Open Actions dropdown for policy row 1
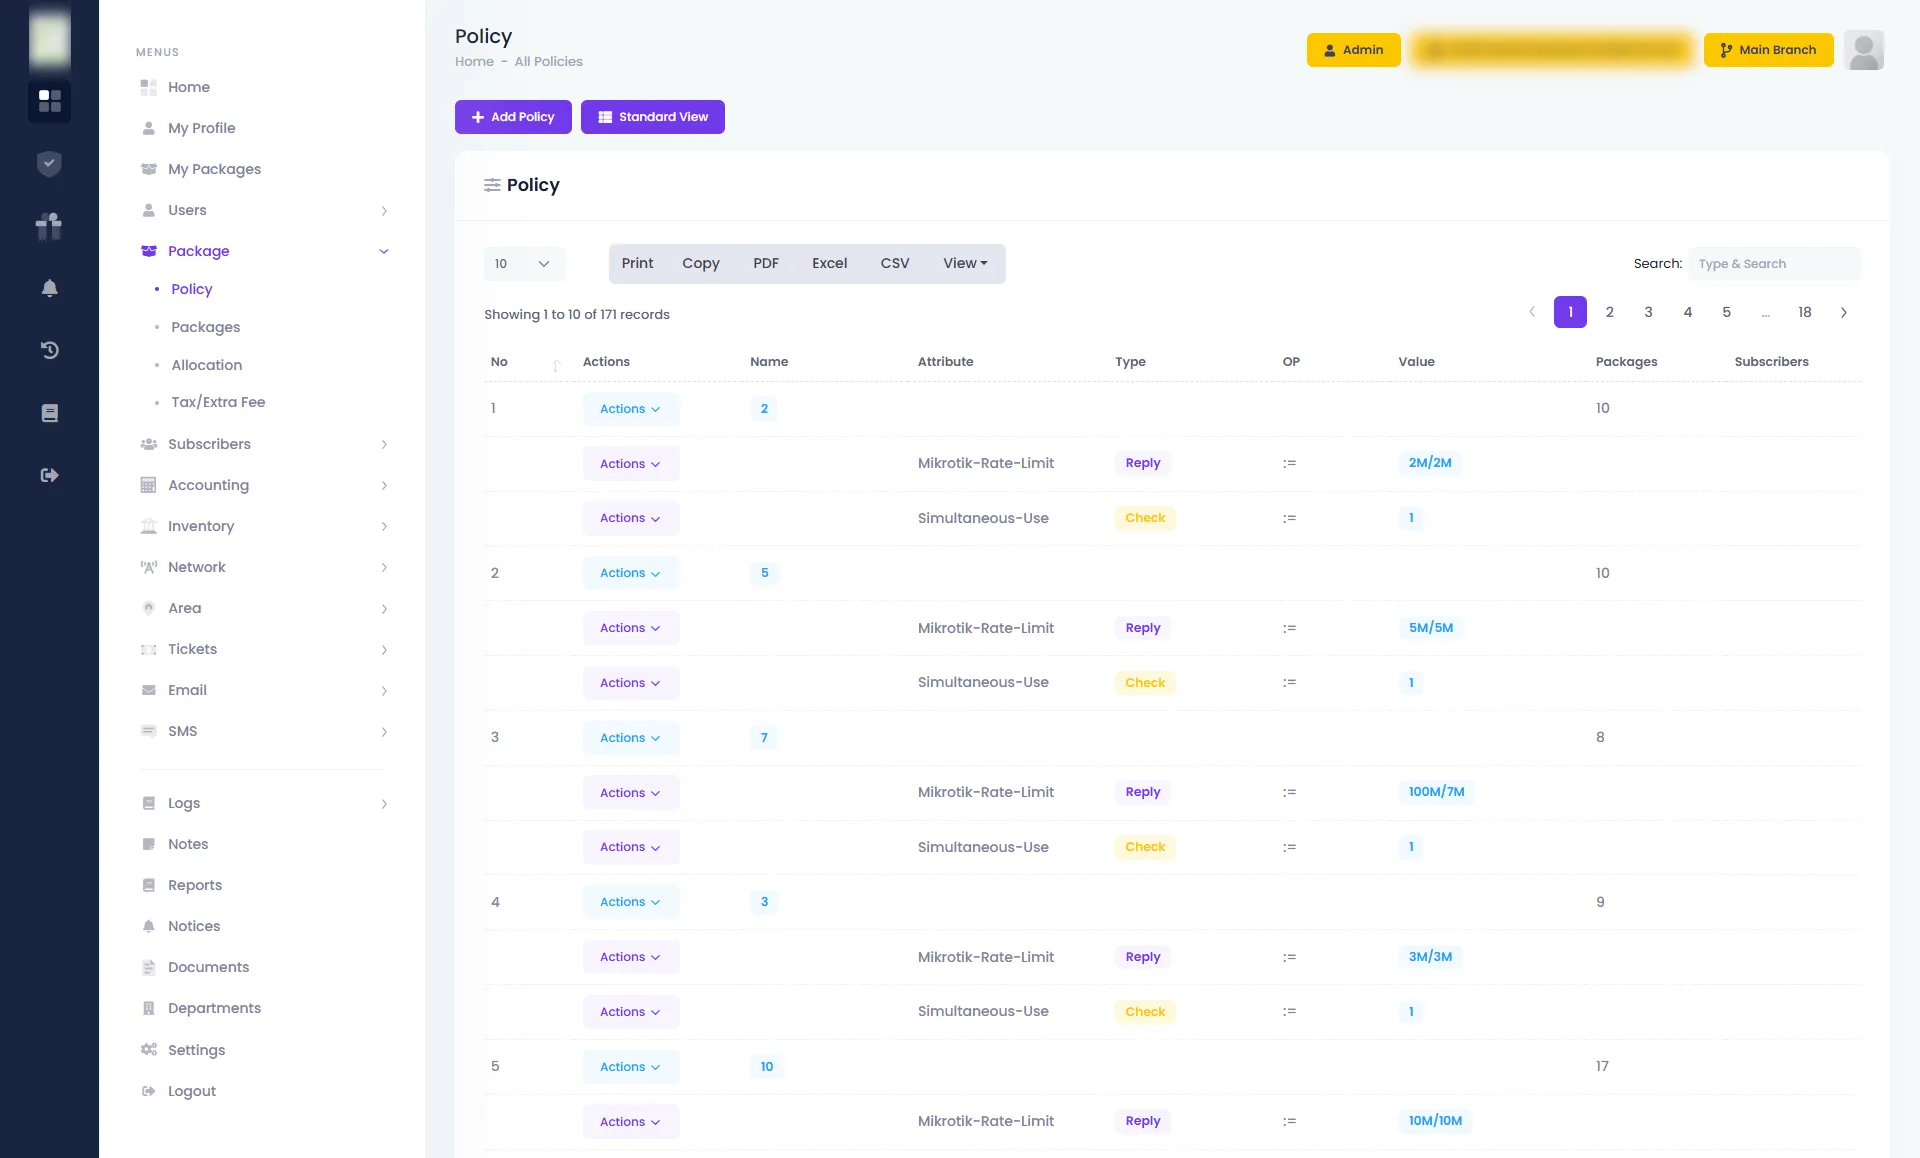Screen dimensions: 1920x1158 (x=631, y=409)
